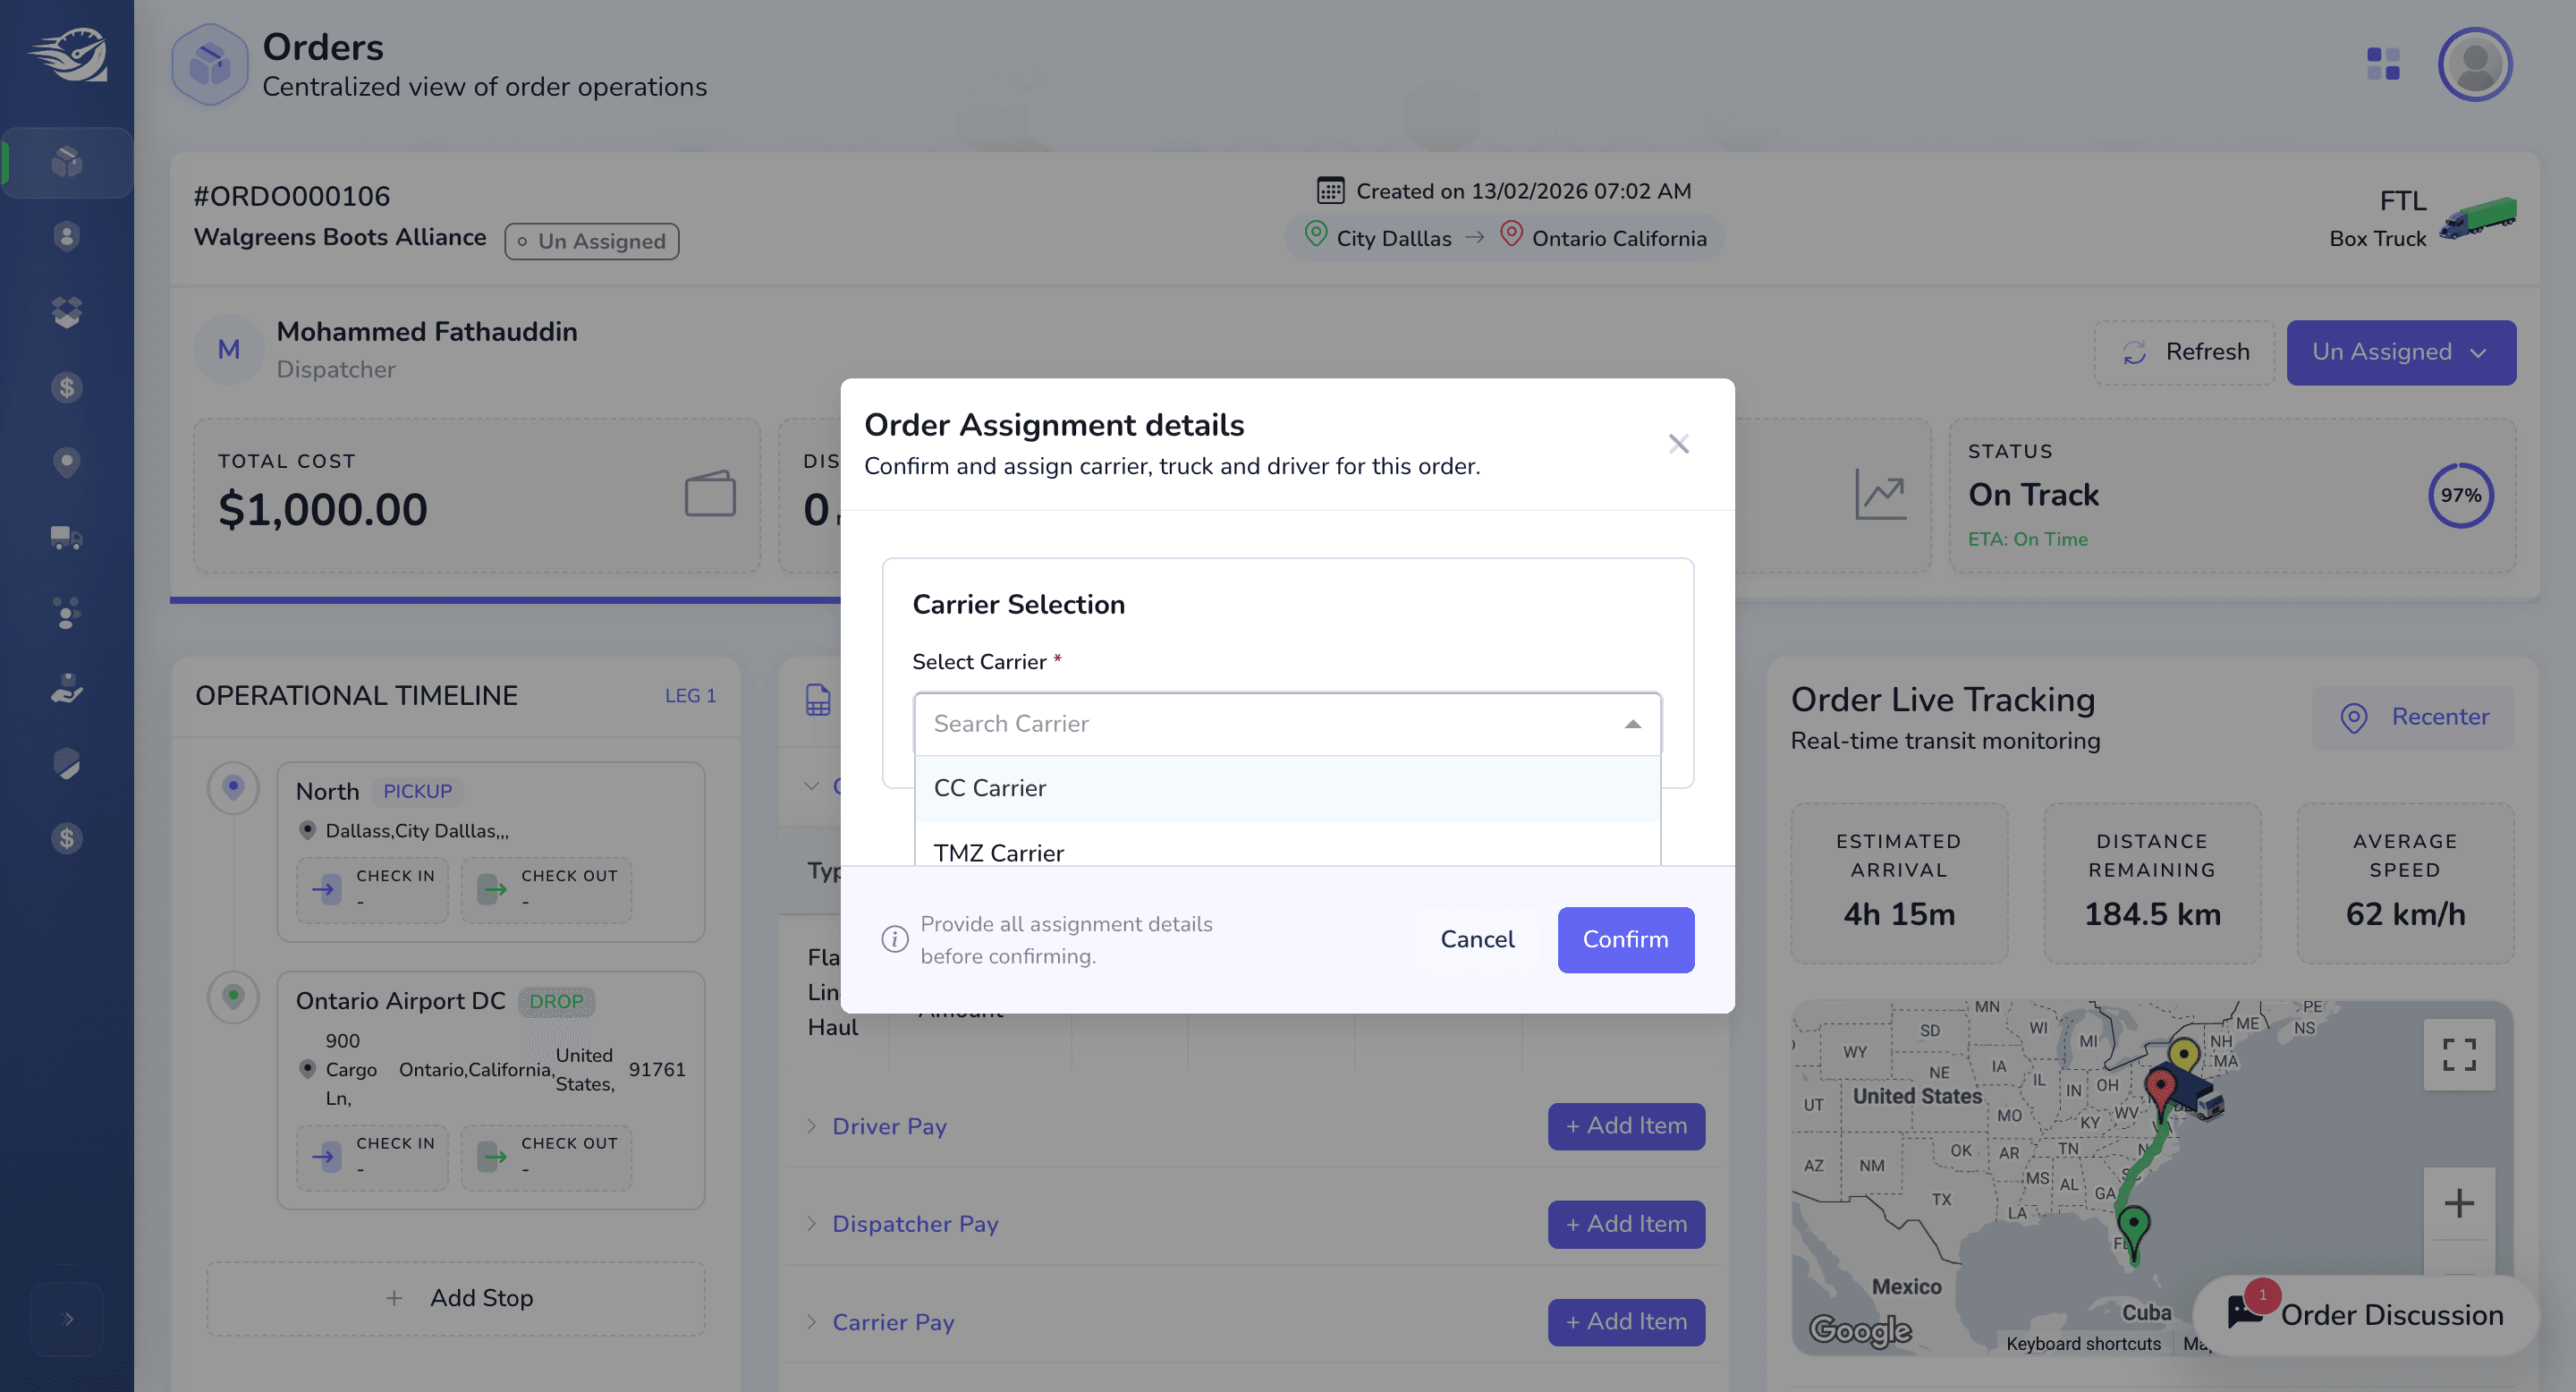Viewport: 2576px width, 1392px height.
Task: Open the Order Discussion chat
Action: tap(2365, 1314)
